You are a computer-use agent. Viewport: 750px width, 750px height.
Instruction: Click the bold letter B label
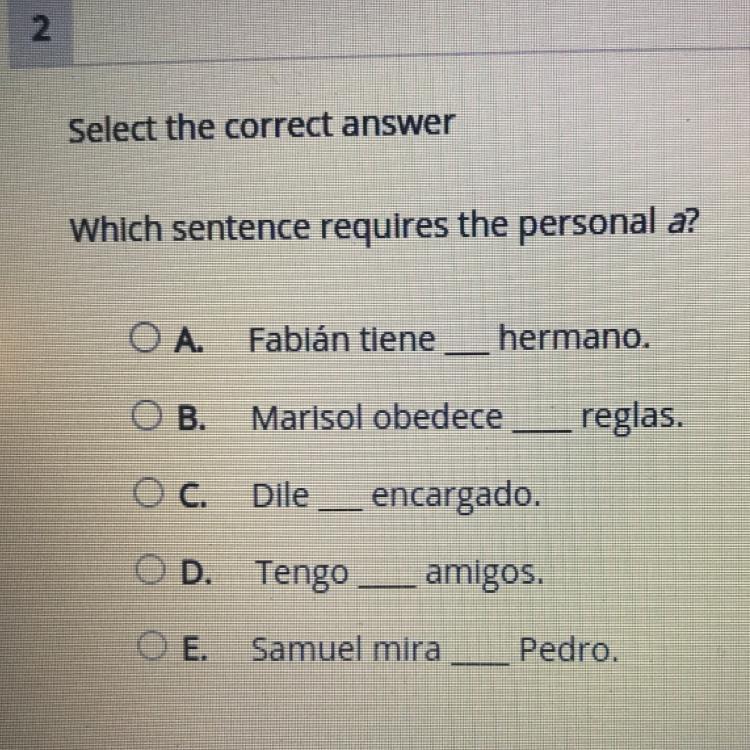pyautogui.click(x=191, y=419)
